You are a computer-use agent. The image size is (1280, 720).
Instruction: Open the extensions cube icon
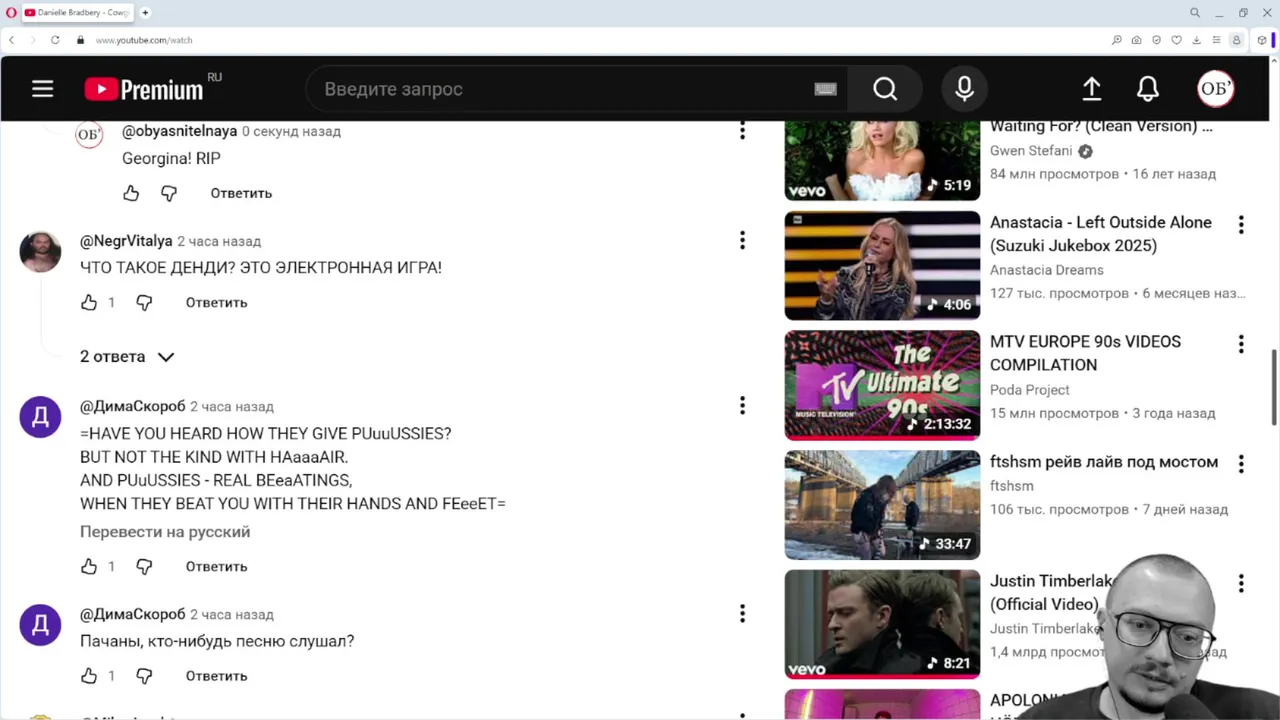coord(1261,40)
